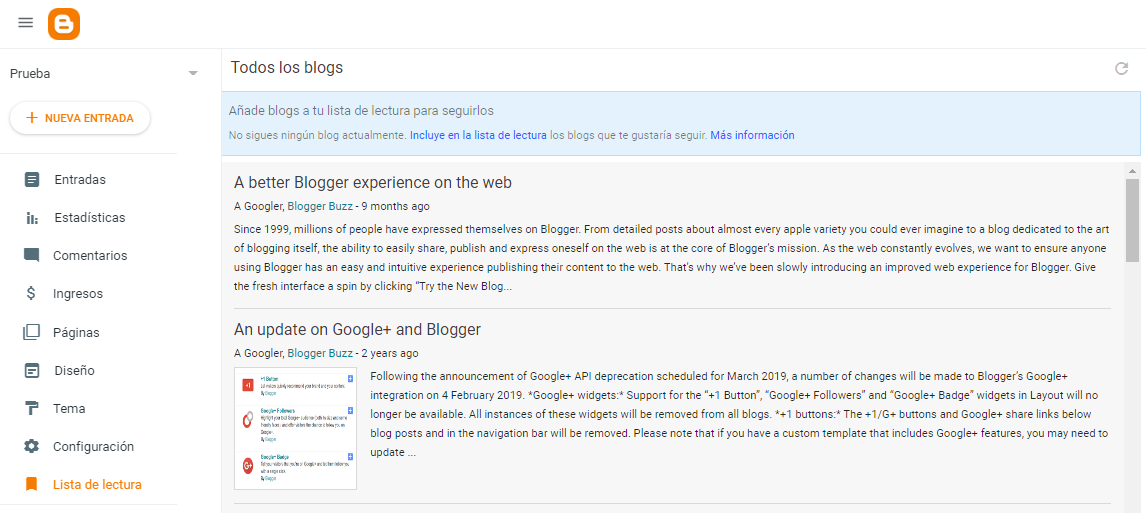Open Estadísticas section
This screenshot has height=513, width=1146.
click(89, 218)
